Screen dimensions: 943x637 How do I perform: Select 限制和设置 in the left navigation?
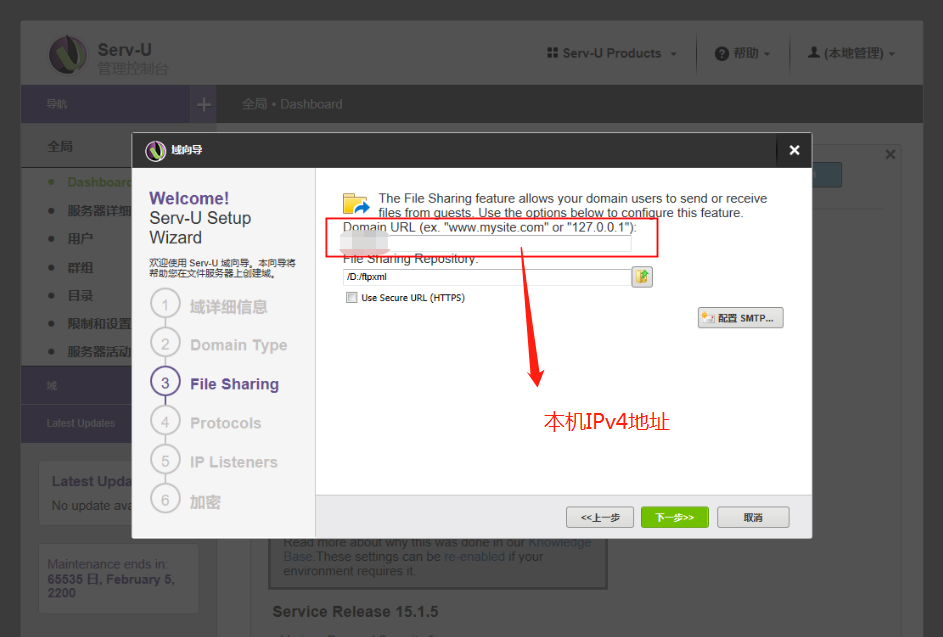pos(99,324)
